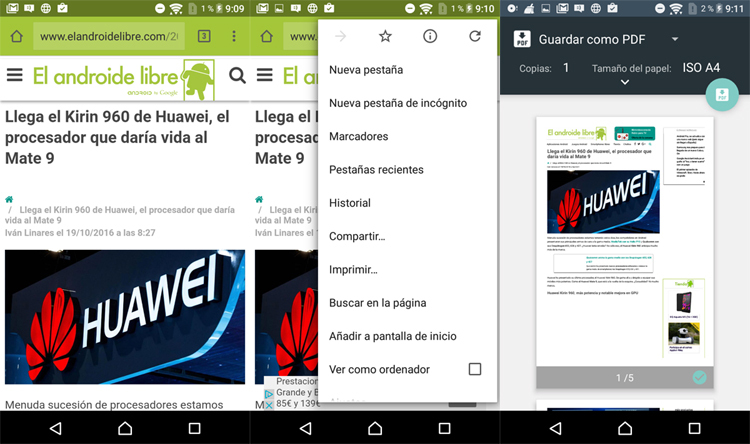Tap the site search magnifier icon
Image resolution: width=750 pixels, height=444 pixels.
click(x=237, y=75)
